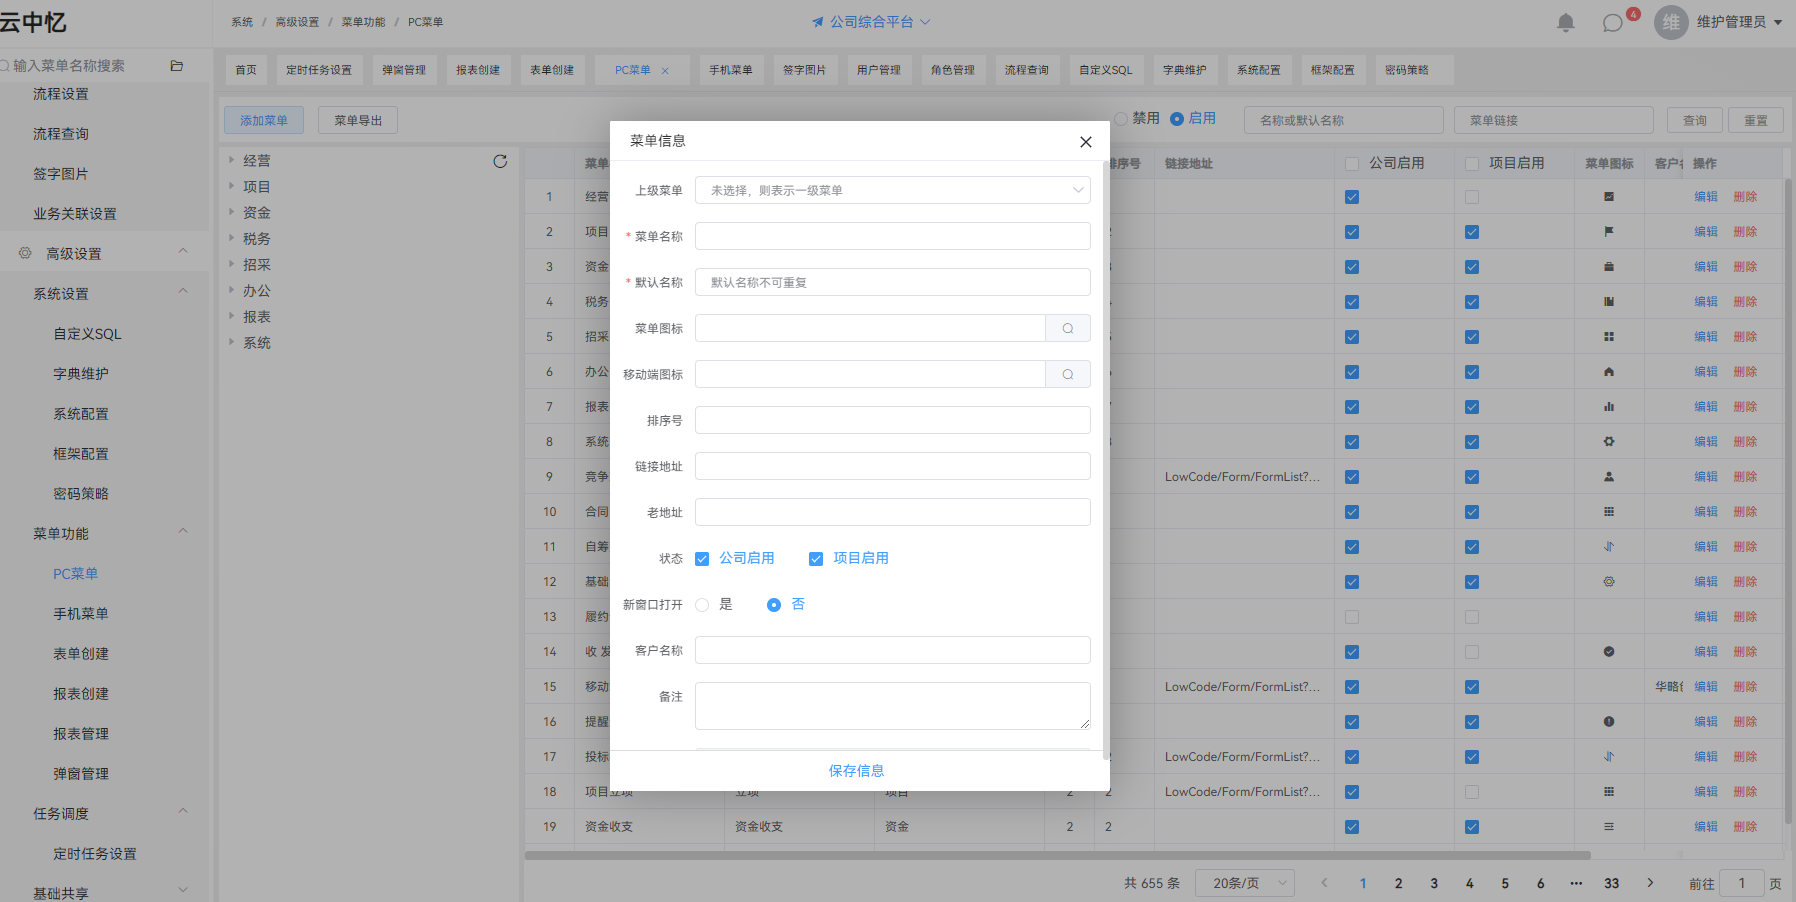1796x902 pixels.
Task: Click the horizontal scrollbar under the table
Action: coord(1057,856)
